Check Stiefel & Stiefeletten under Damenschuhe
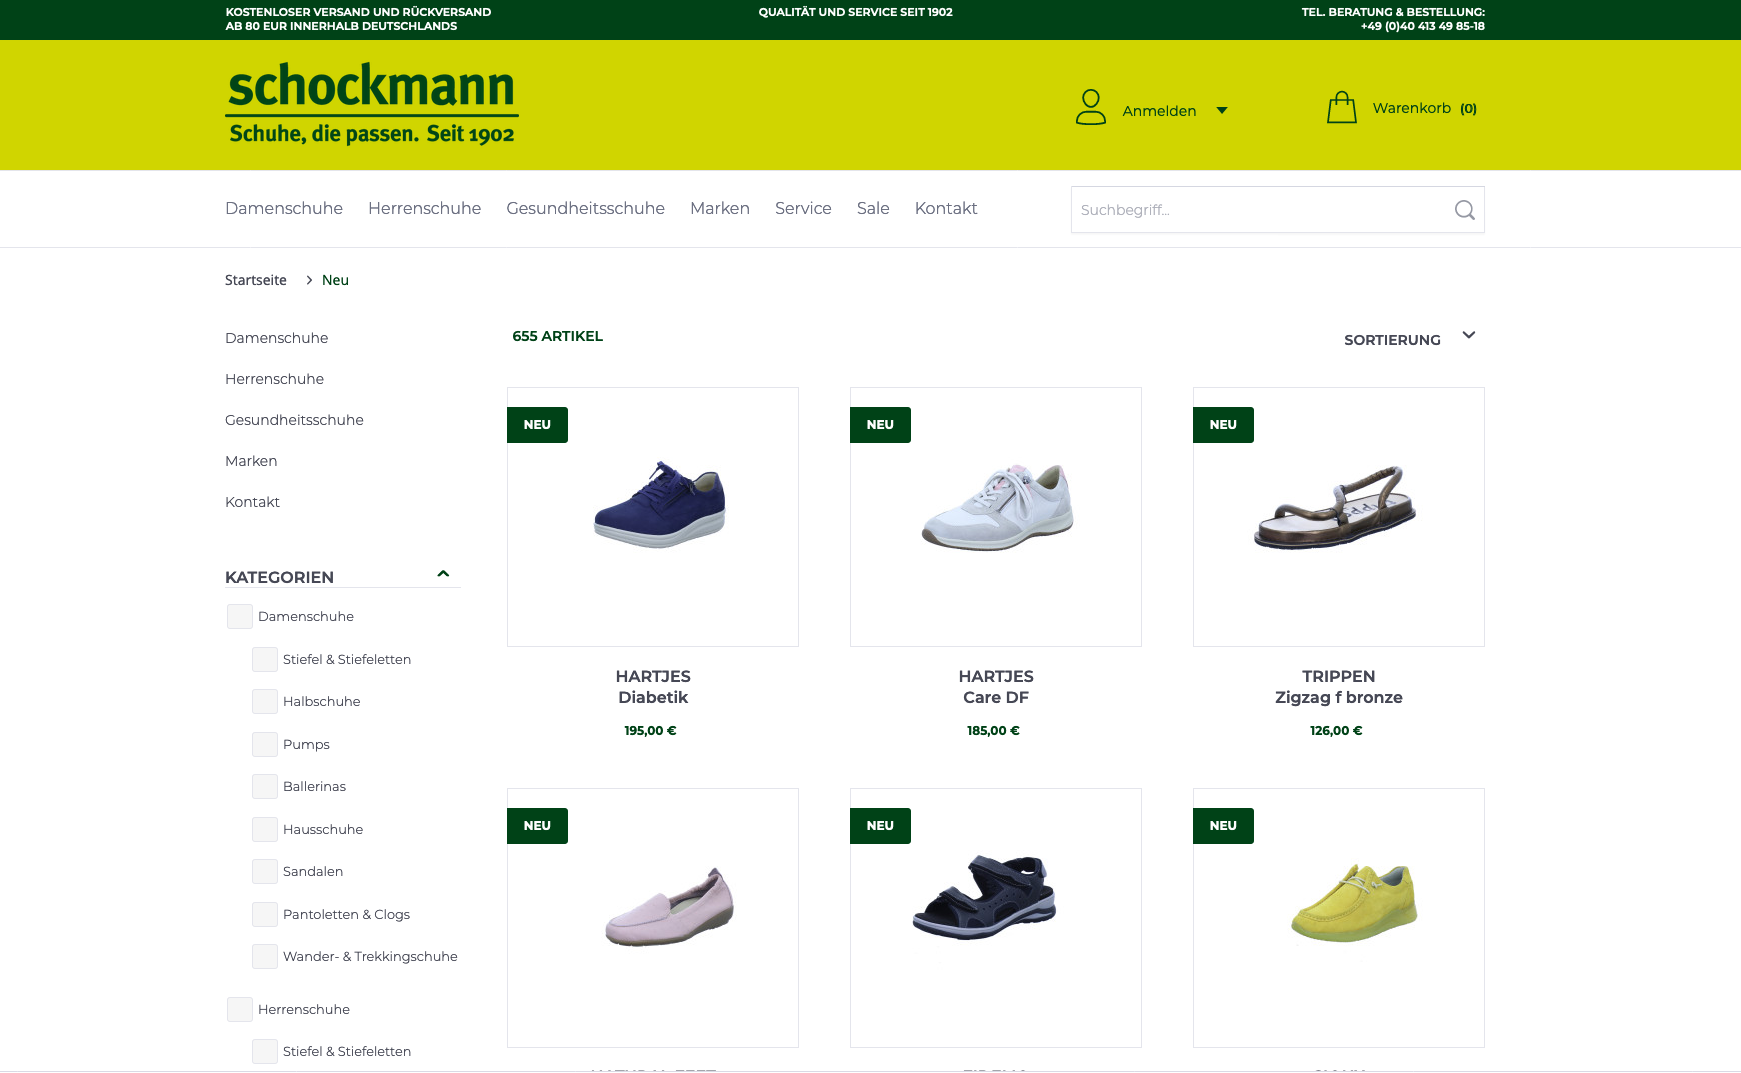 (x=265, y=660)
